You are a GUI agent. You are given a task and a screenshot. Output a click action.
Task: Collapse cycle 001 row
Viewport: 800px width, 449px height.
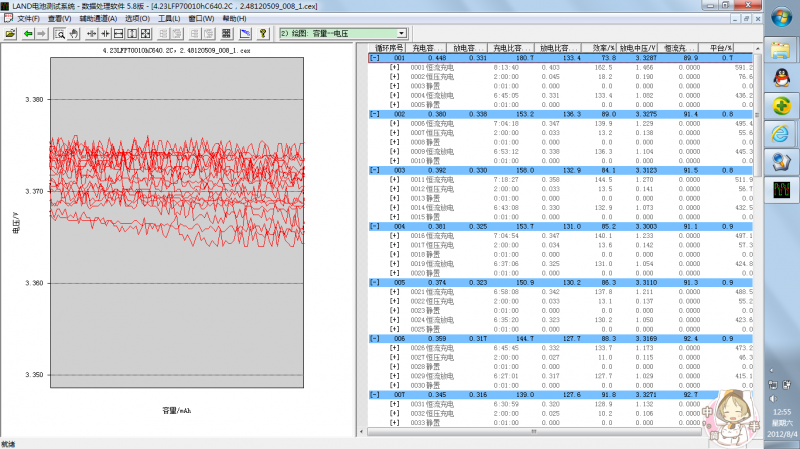pyautogui.click(x=375, y=58)
